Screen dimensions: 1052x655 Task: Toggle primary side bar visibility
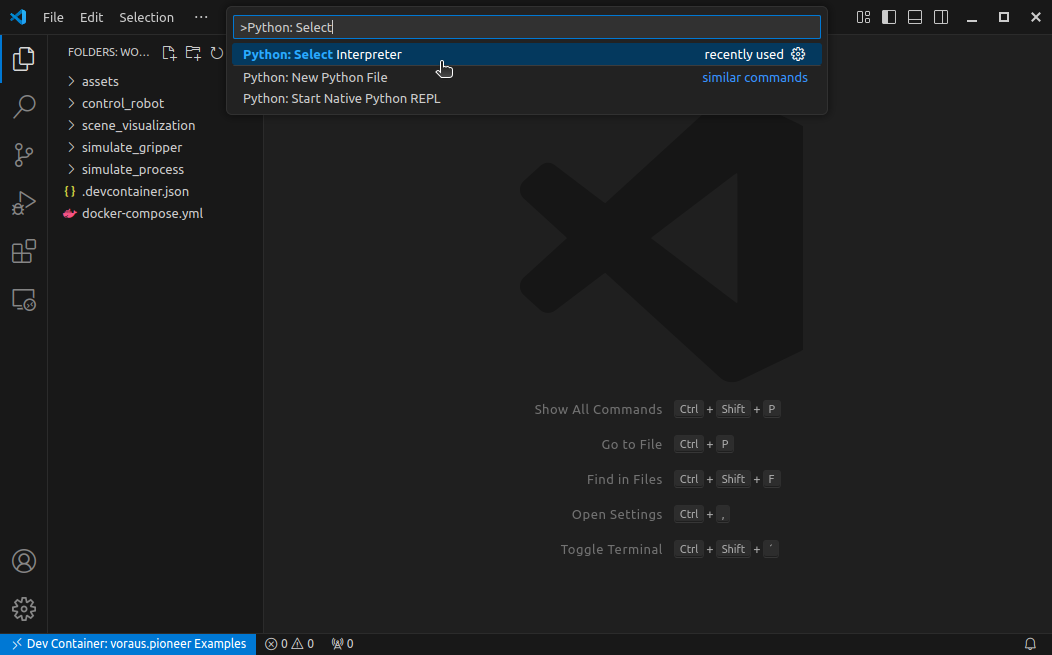point(889,17)
